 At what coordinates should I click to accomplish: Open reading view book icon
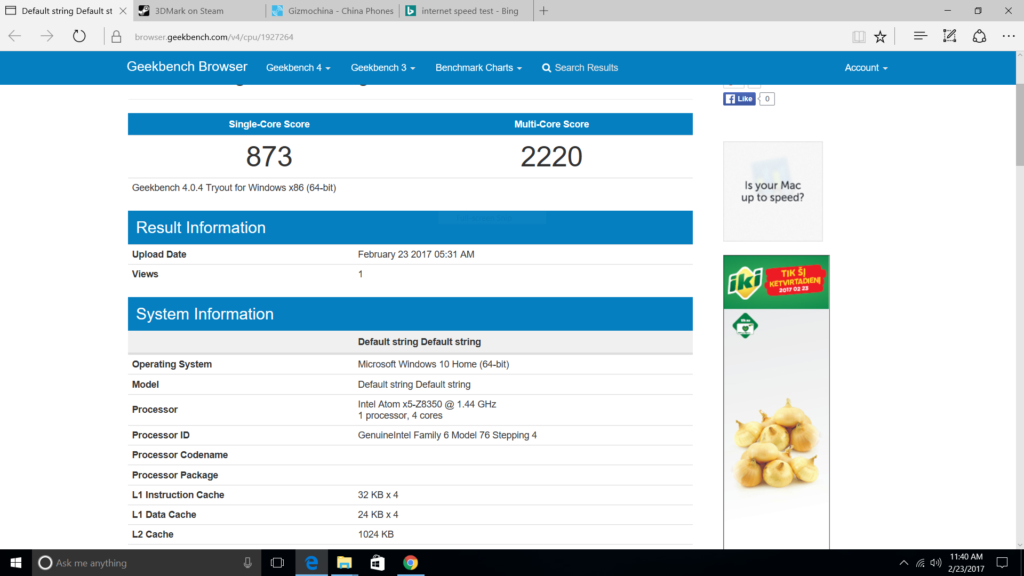coord(859,37)
